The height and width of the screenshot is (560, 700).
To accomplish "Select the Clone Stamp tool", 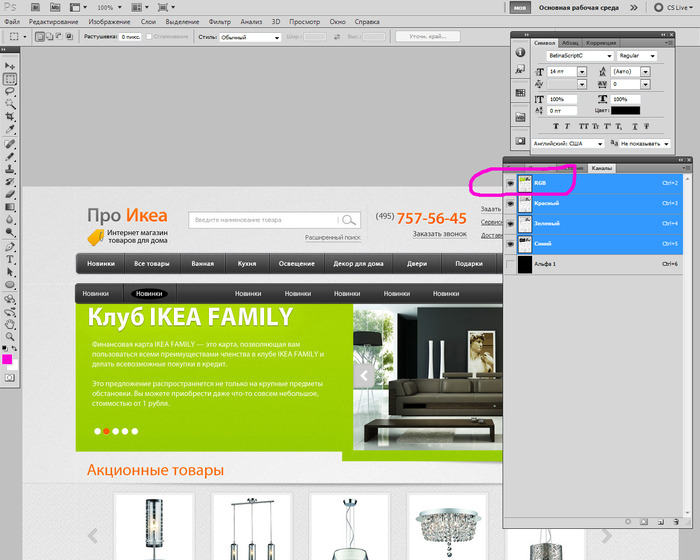I will (10, 169).
